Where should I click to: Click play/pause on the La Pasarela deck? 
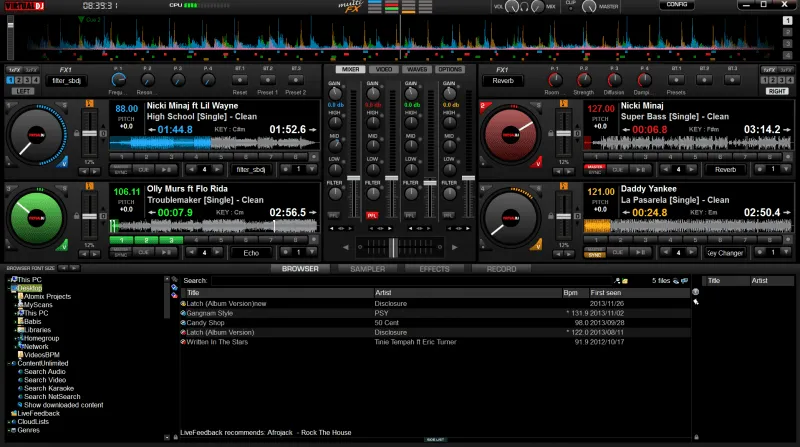[640, 252]
